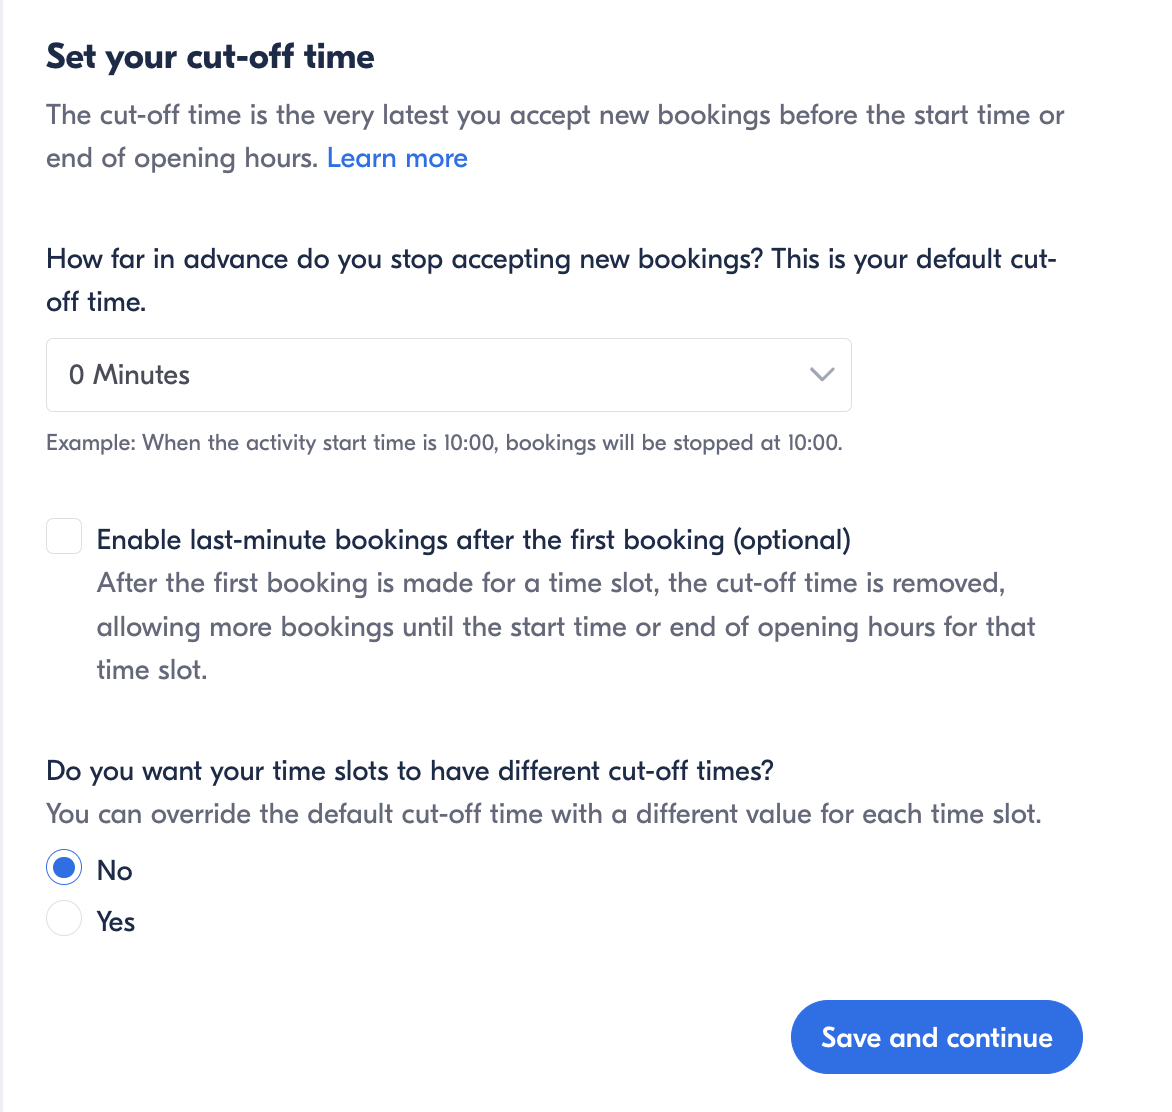Select the "Yes" radio button
This screenshot has height=1112, width=1172.
tap(64, 918)
